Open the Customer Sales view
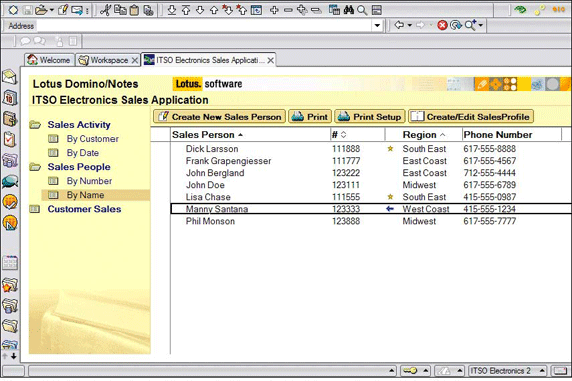572x381 pixels. (84, 209)
